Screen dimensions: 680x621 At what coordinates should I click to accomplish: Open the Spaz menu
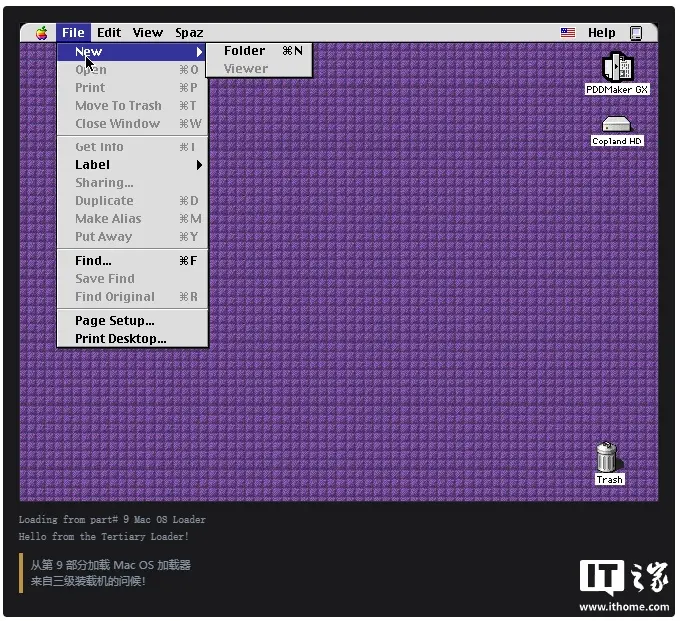tap(189, 33)
